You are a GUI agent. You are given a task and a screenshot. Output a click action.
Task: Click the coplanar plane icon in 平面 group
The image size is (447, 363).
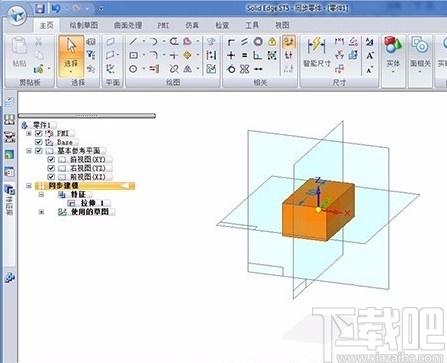pyautogui.click(x=111, y=42)
